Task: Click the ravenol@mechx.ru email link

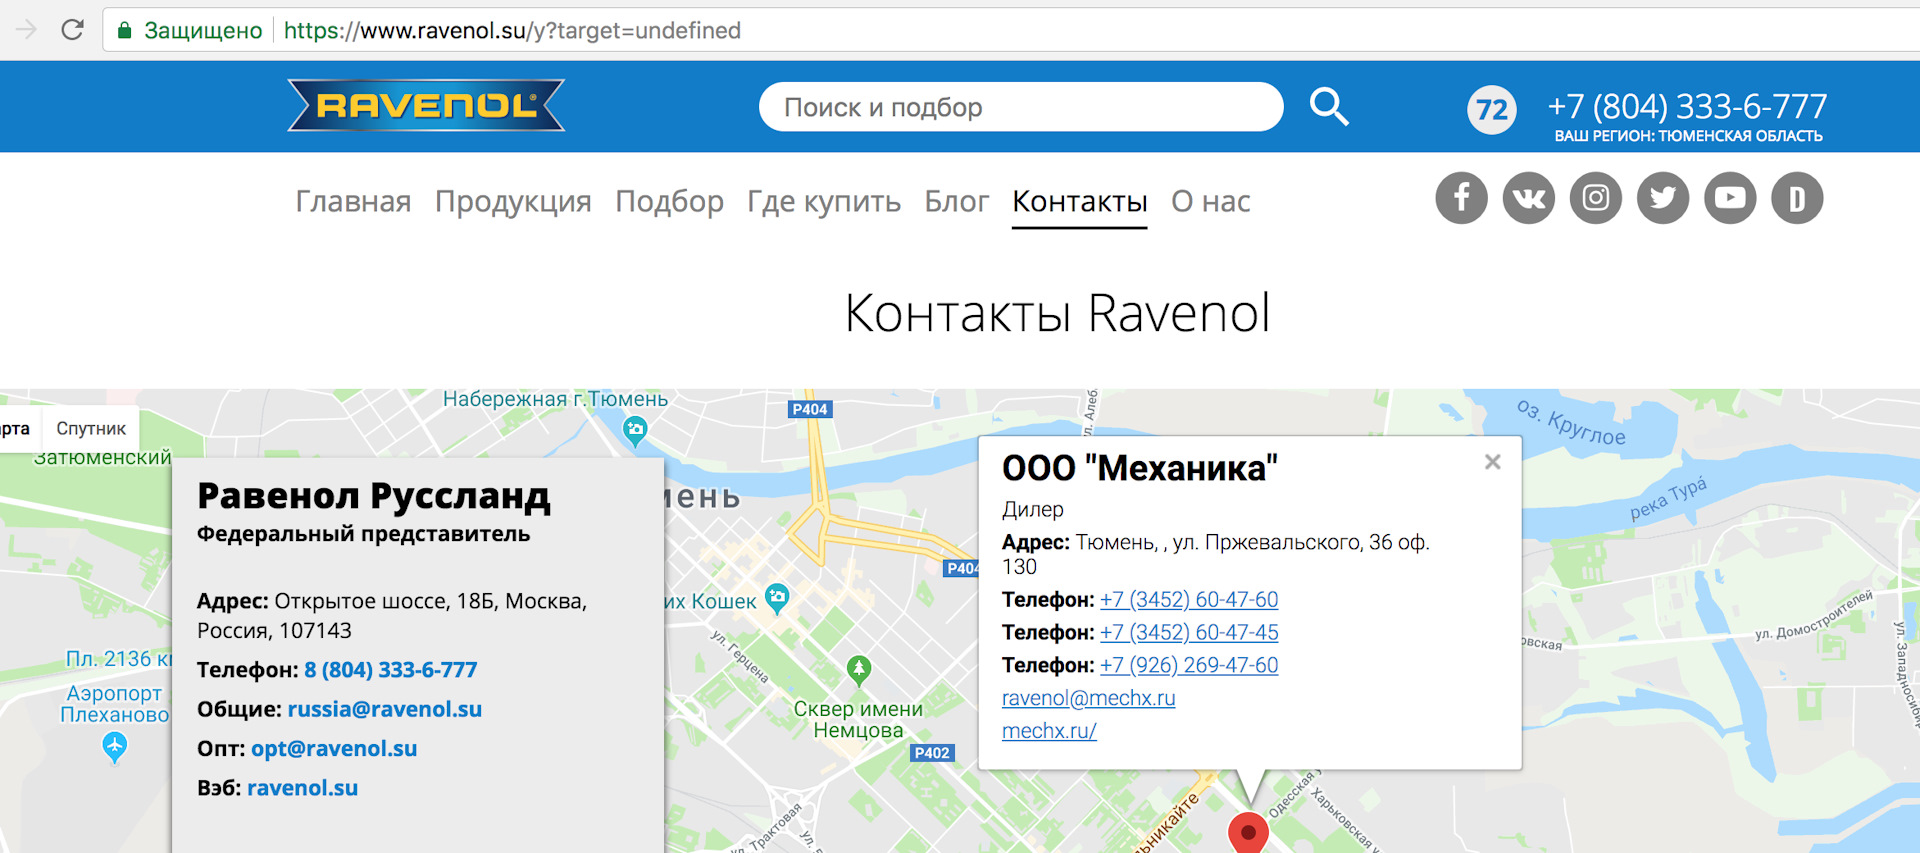Action: point(1088,698)
